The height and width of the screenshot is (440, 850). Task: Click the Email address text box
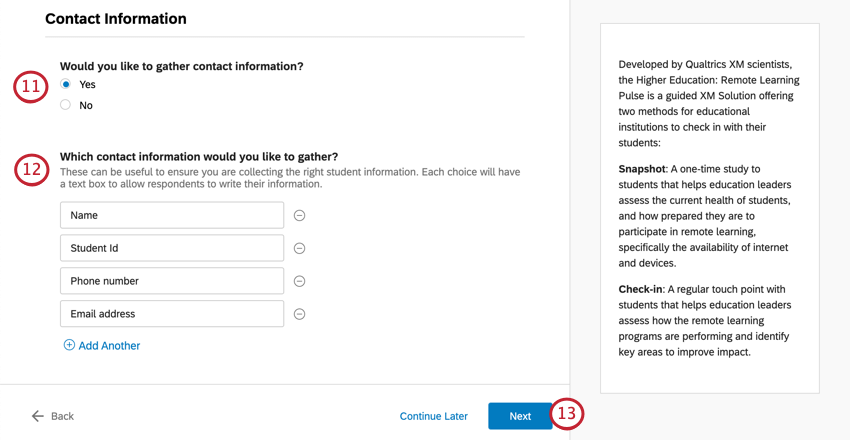coord(172,314)
